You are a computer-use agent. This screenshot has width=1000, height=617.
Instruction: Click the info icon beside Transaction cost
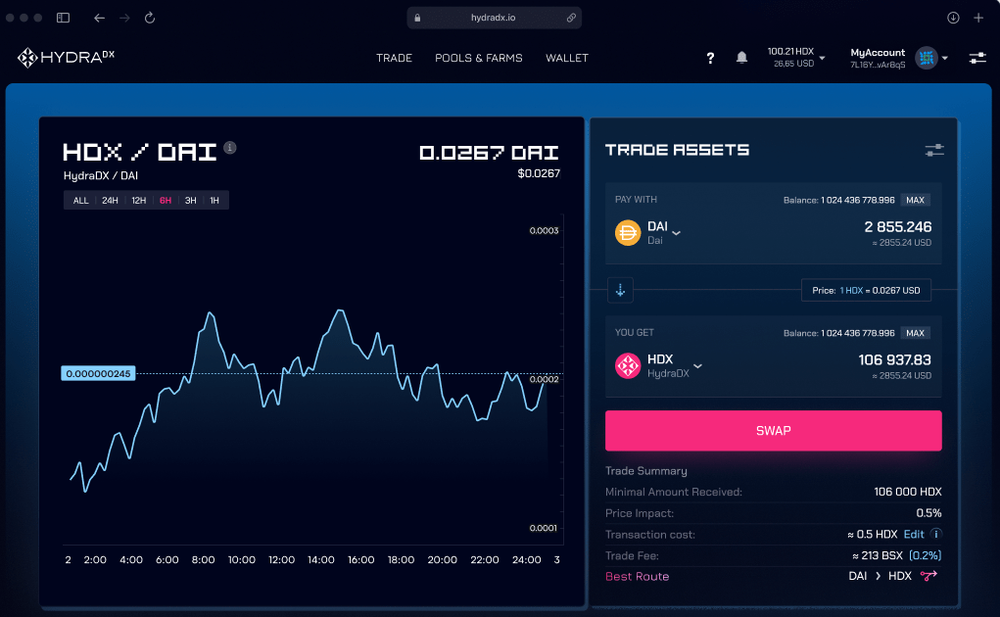934,534
